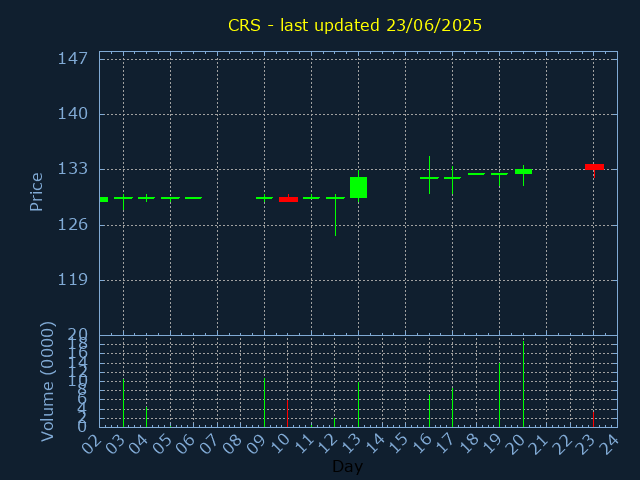Viewport: 640px width, 480px height.
Task: Select the 02 day tick label
Action: pyautogui.click(x=93, y=442)
